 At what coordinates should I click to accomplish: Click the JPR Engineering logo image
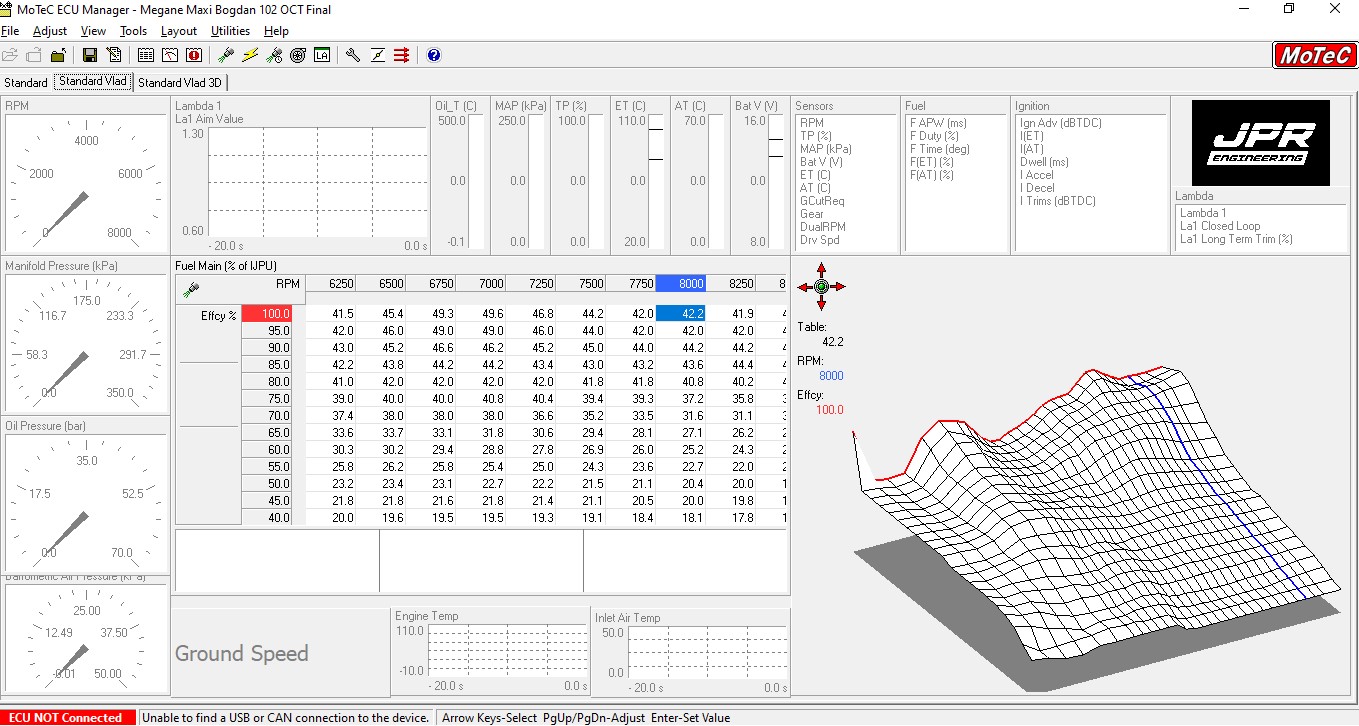click(x=1260, y=142)
